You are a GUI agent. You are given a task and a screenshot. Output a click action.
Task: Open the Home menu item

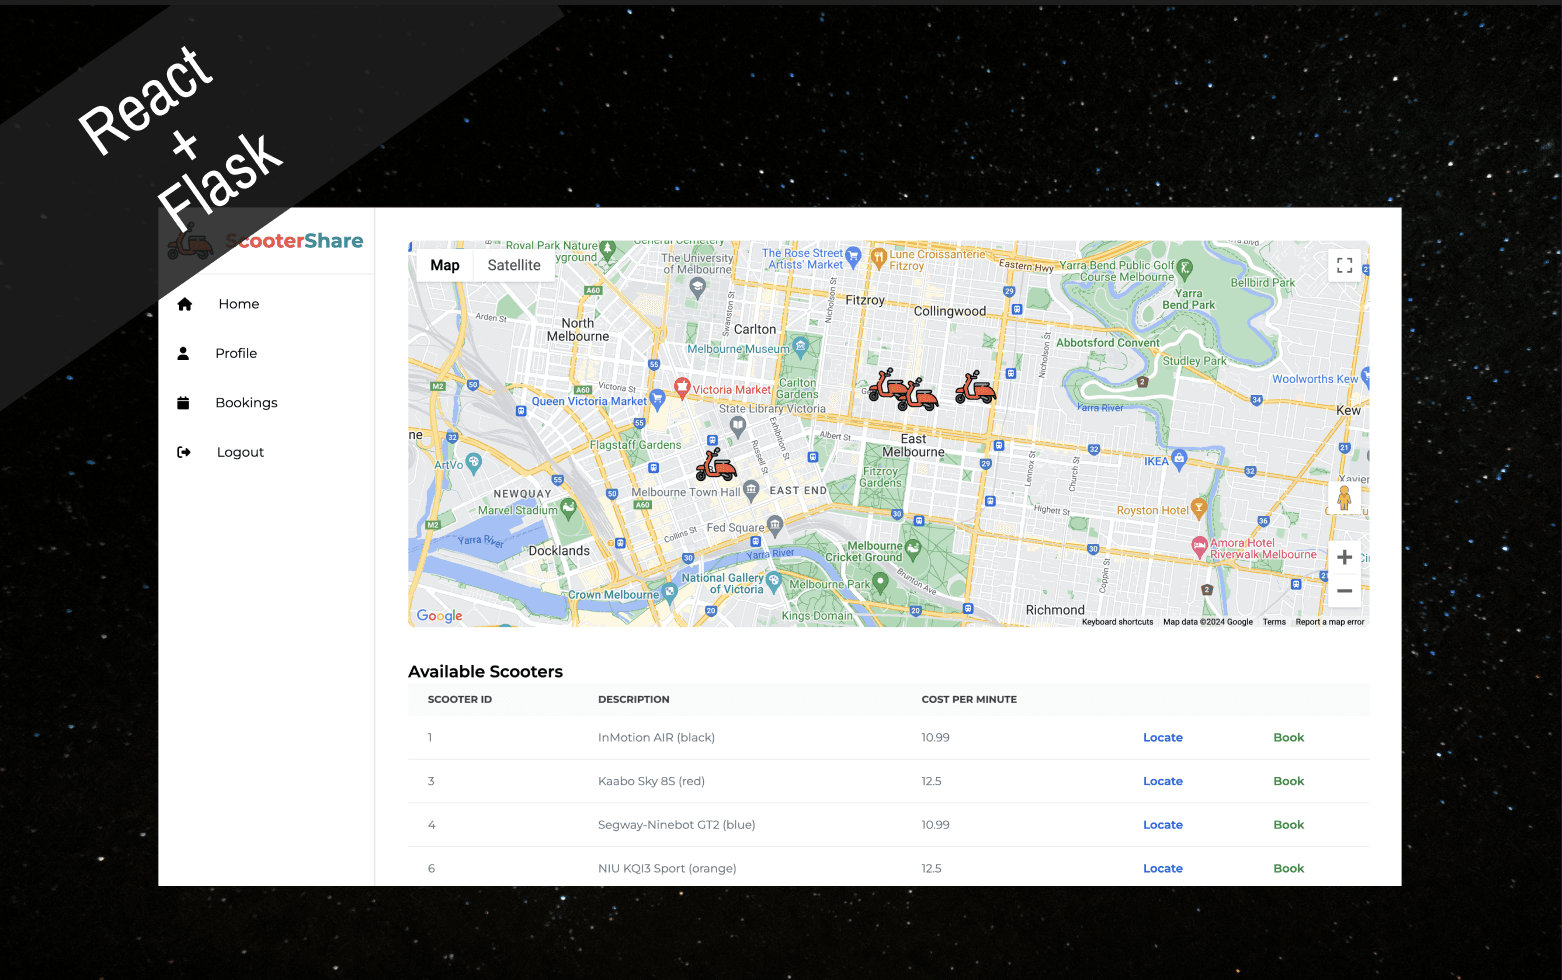pos(239,304)
